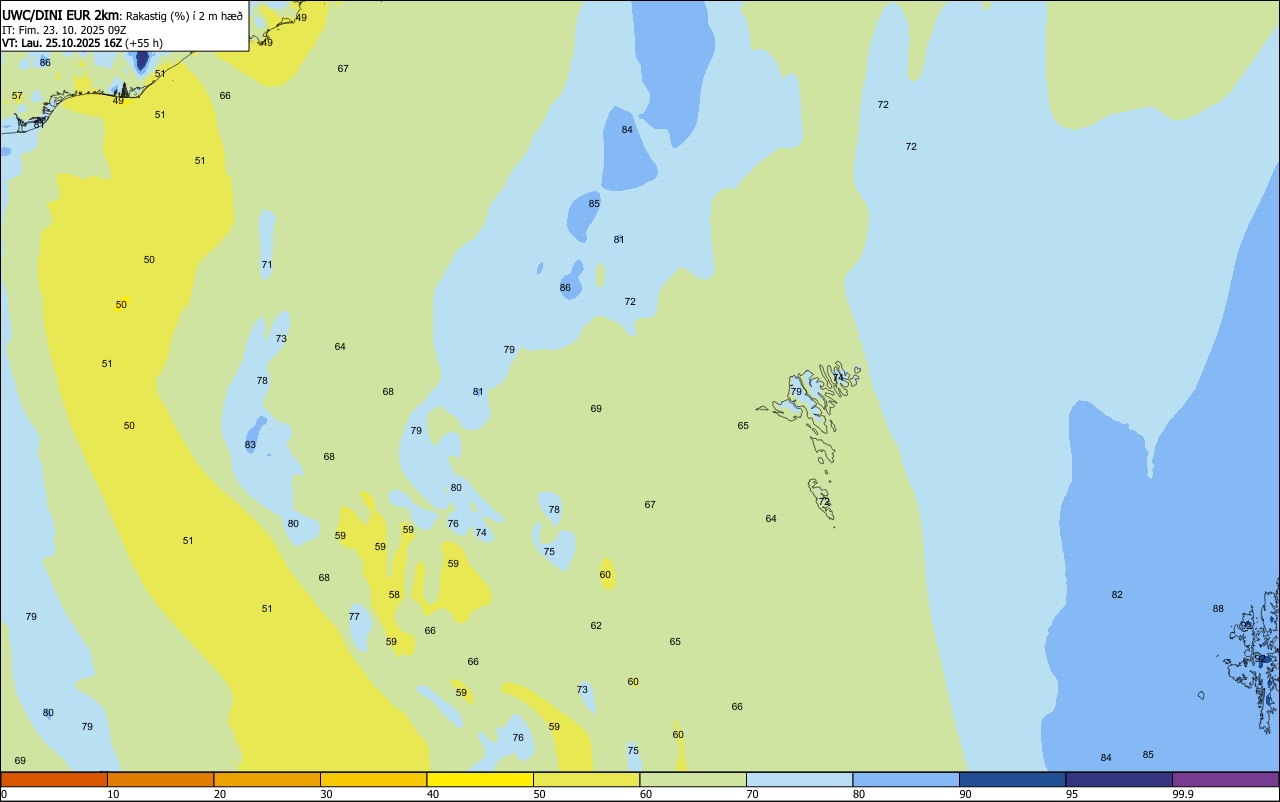The image size is (1280, 802).
Task: Click the UWC/DINI EUR 2km title
Action: [x=60, y=14]
